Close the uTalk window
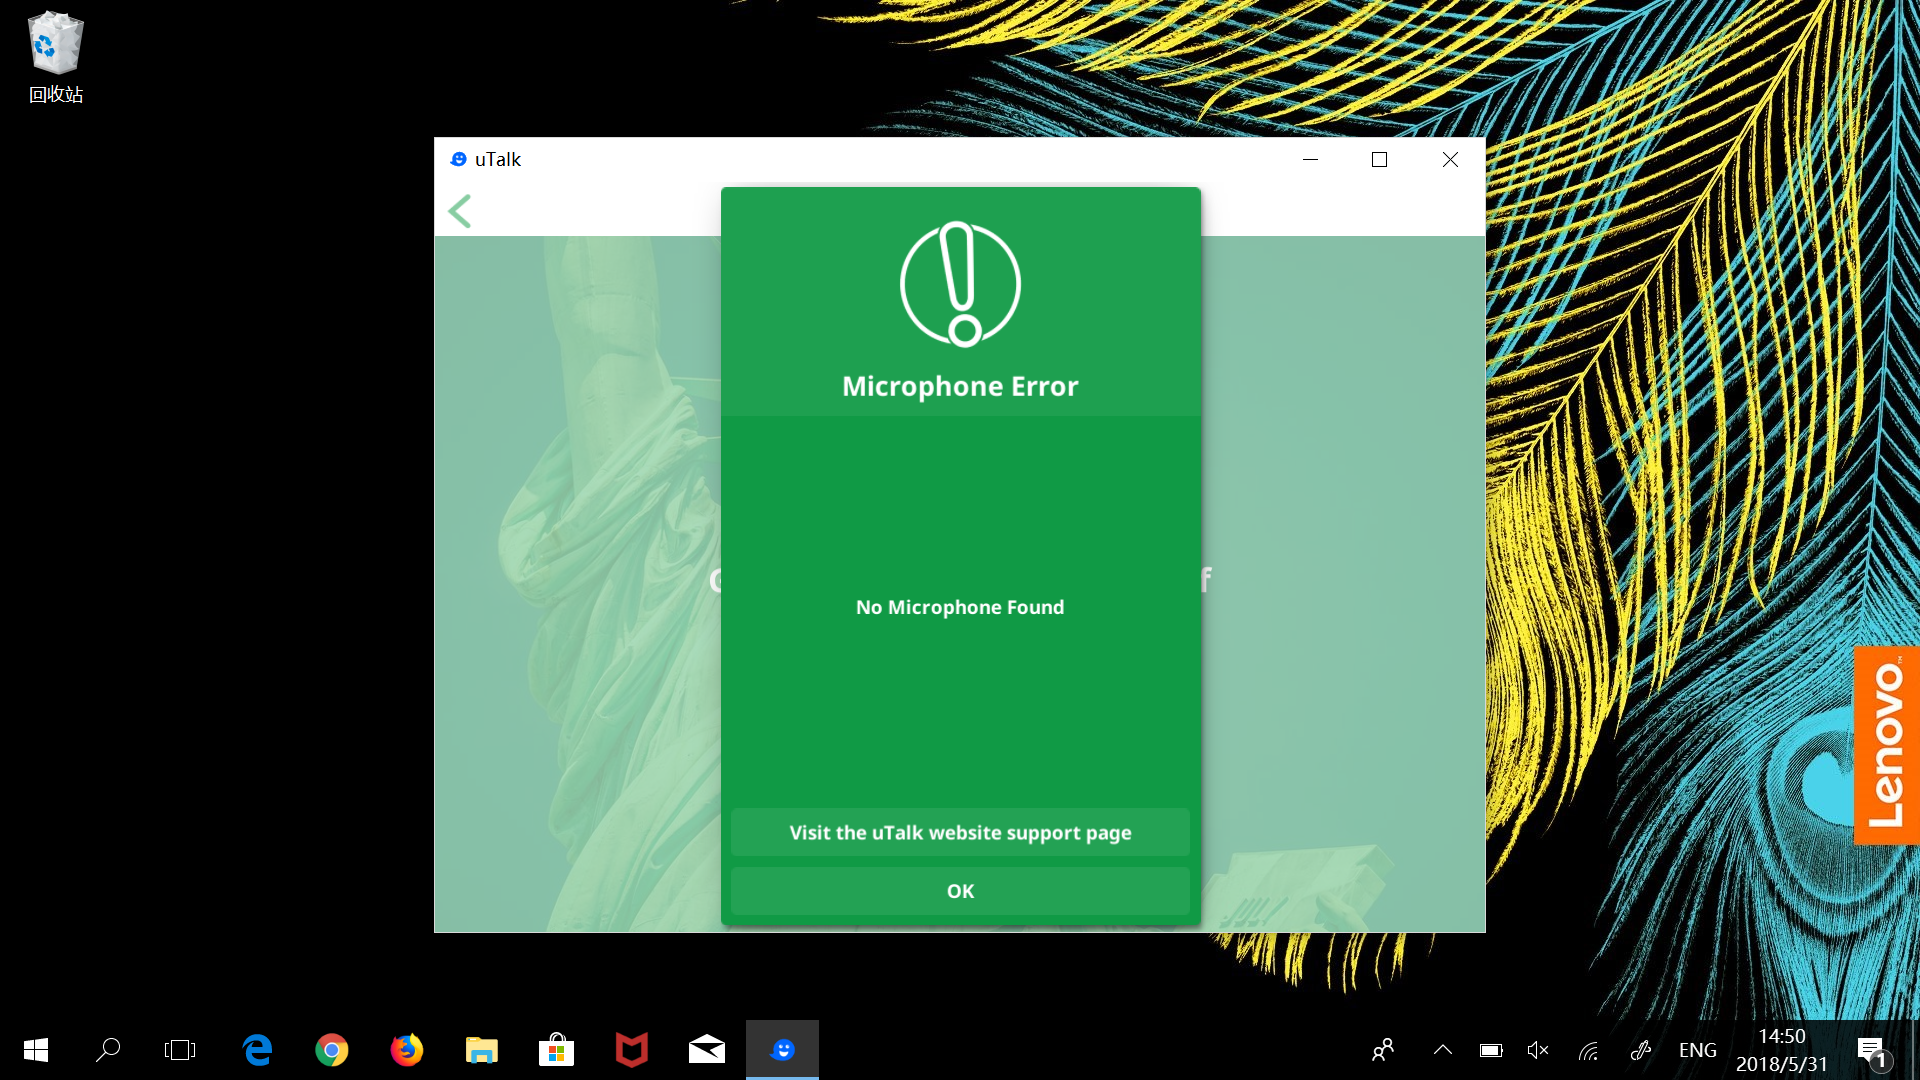 (x=1450, y=159)
